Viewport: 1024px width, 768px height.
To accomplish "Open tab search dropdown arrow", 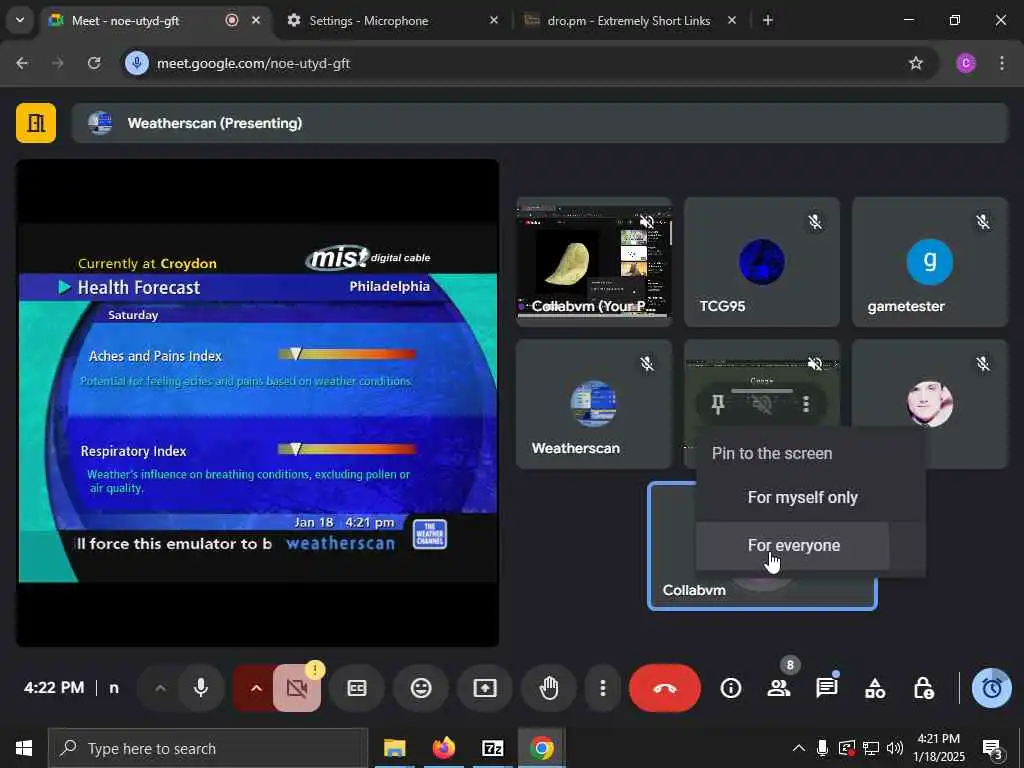I will pyautogui.click(x=20, y=20).
